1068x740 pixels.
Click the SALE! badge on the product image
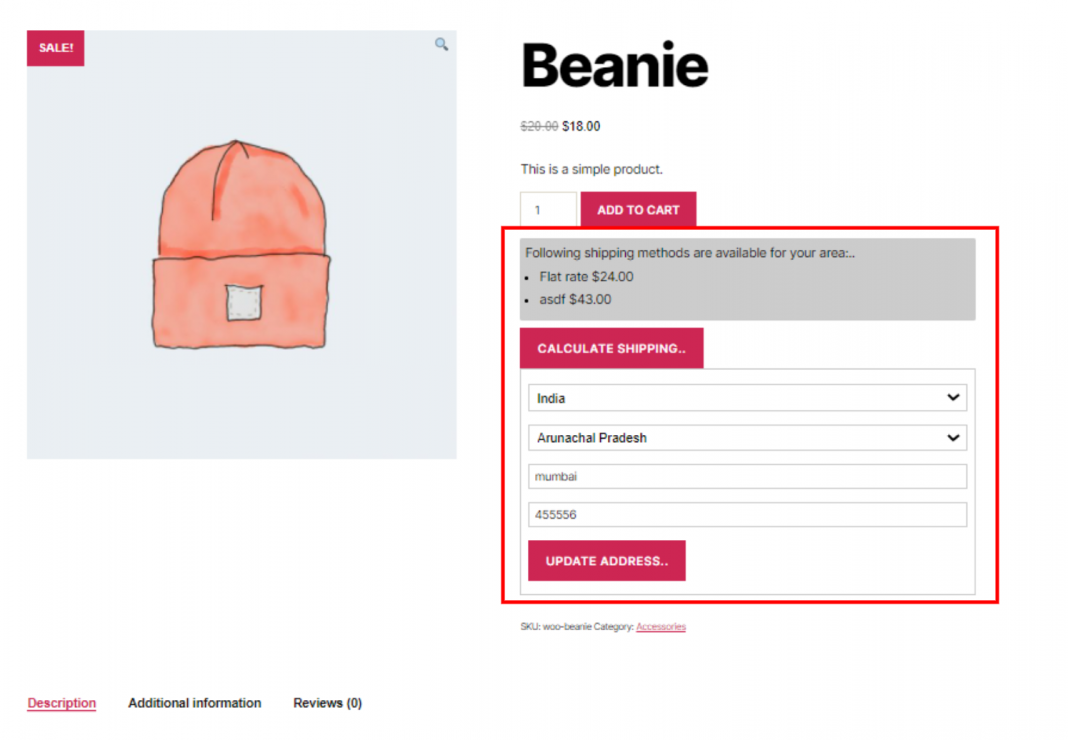[x=55, y=47]
